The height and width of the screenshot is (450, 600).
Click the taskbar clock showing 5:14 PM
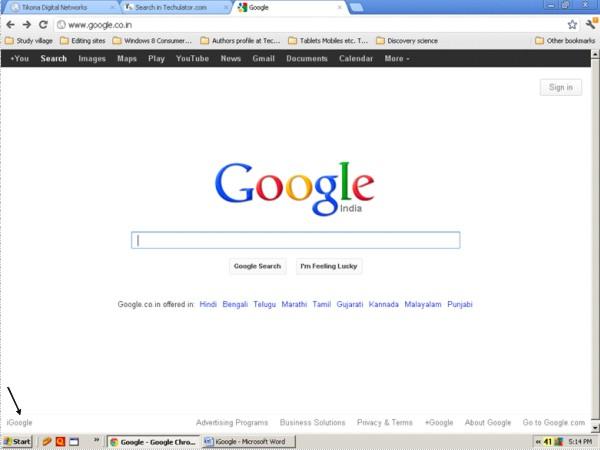point(580,442)
